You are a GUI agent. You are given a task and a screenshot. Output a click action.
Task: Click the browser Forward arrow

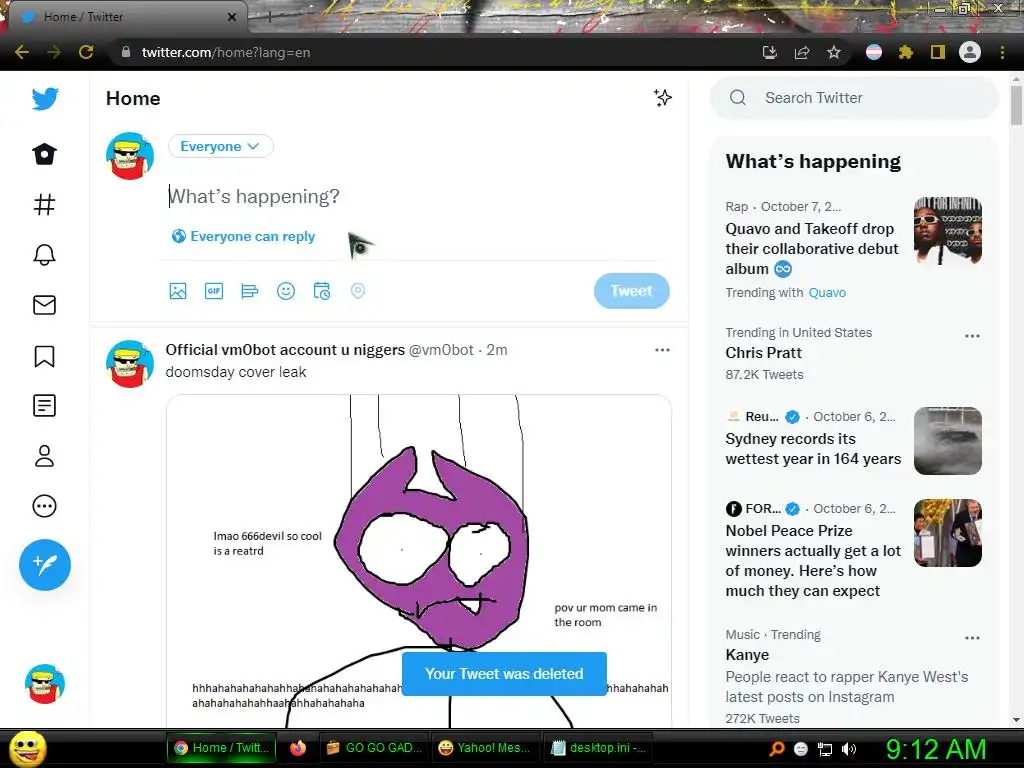point(54,52)
